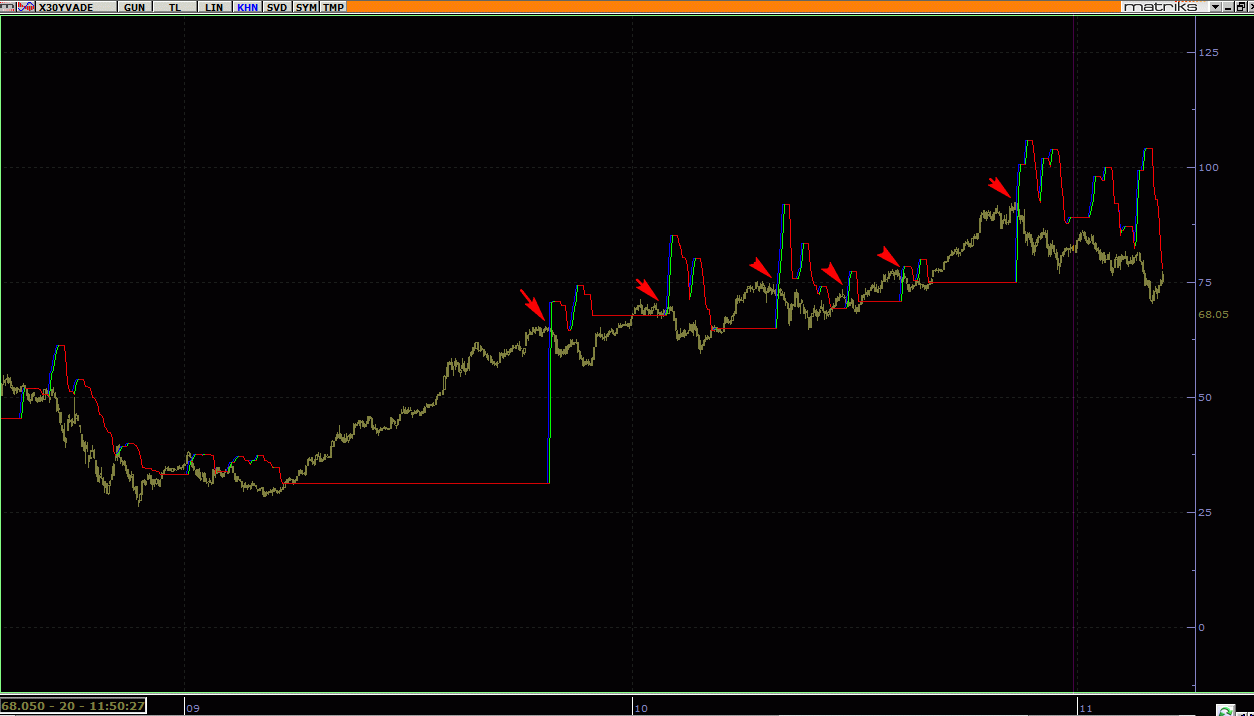Click the 0 price axis label
Viewport: 1254px width, 716px height.
(x=1202, y=628)
